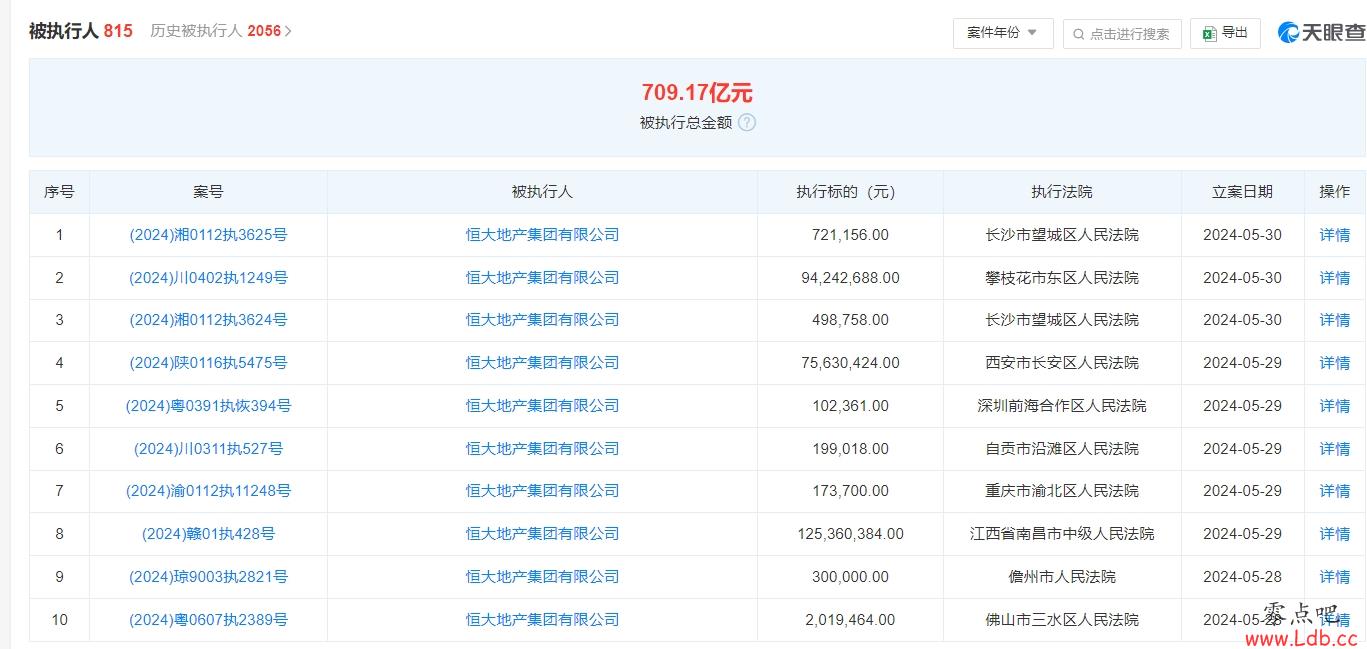
Task: Open case (2024)赣01执428号
Action: [x=208, y=534]
